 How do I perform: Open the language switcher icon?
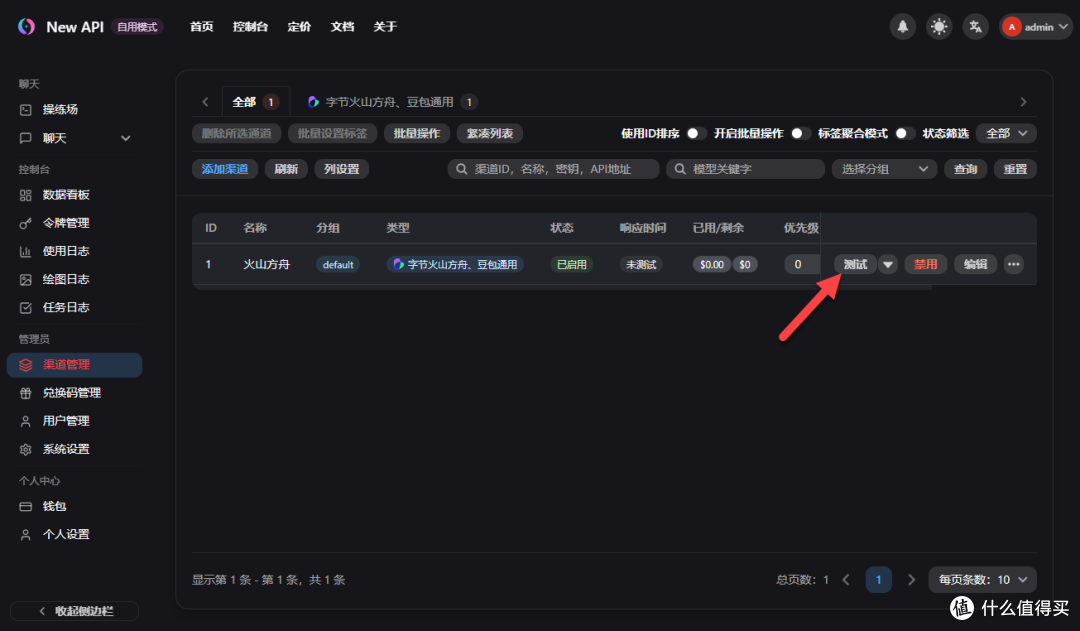tap(975, 27)
